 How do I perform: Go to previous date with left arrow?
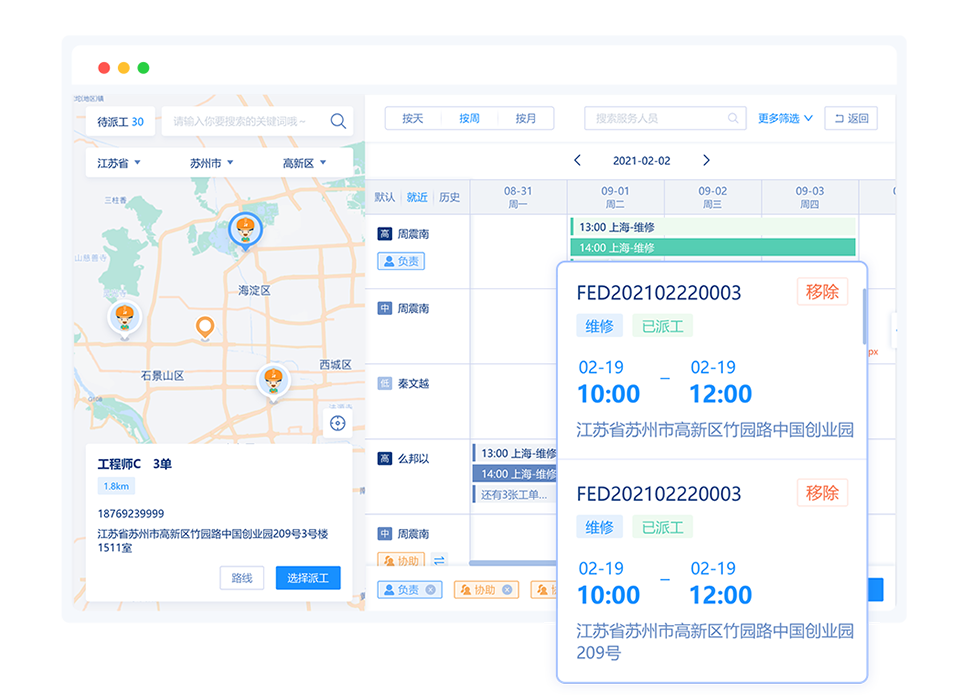pyautogui.click(x=577, y=161)
